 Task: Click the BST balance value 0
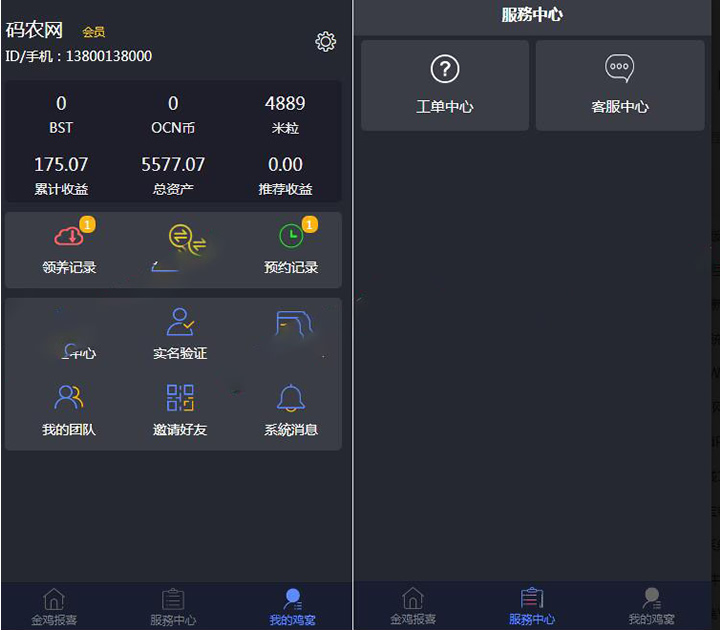[61, 103]
